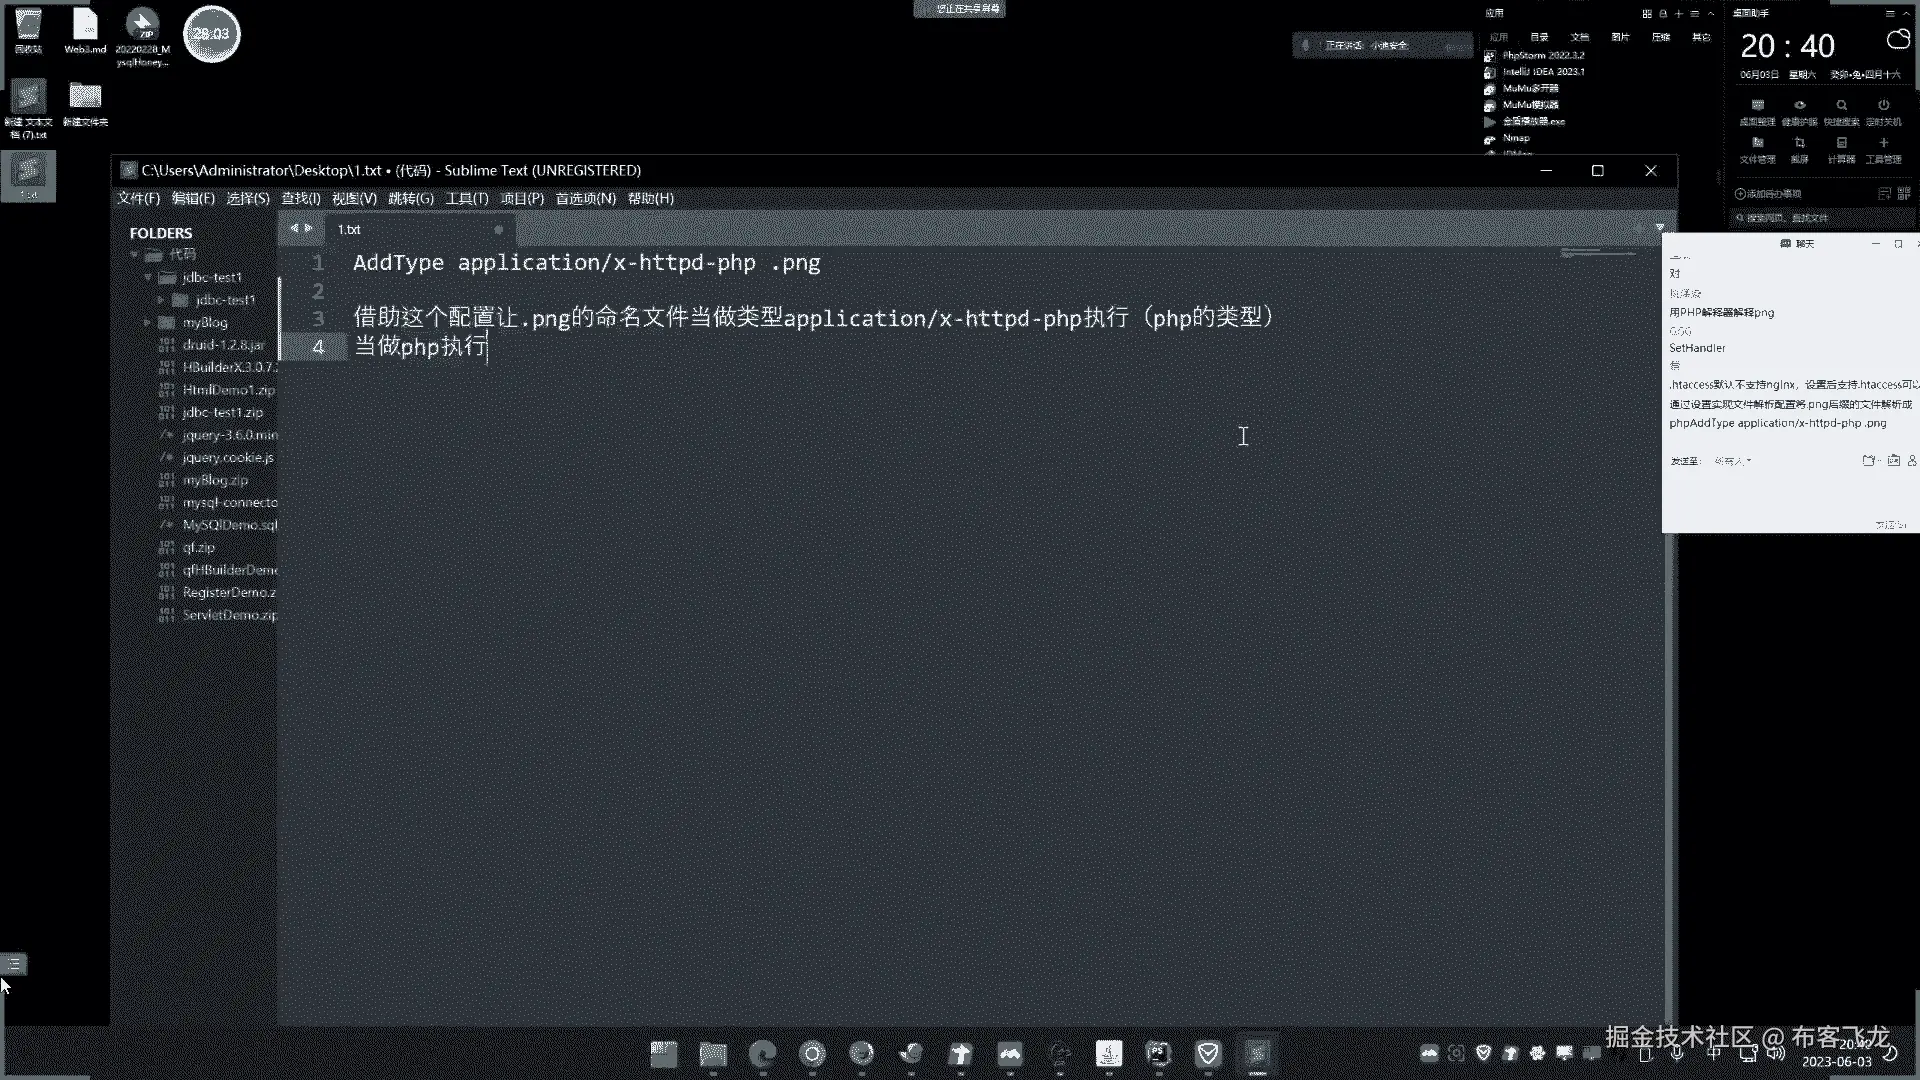Open the 查找(I) menu
Viewport: 1920px width, 1080px height.
click(300, 198)
